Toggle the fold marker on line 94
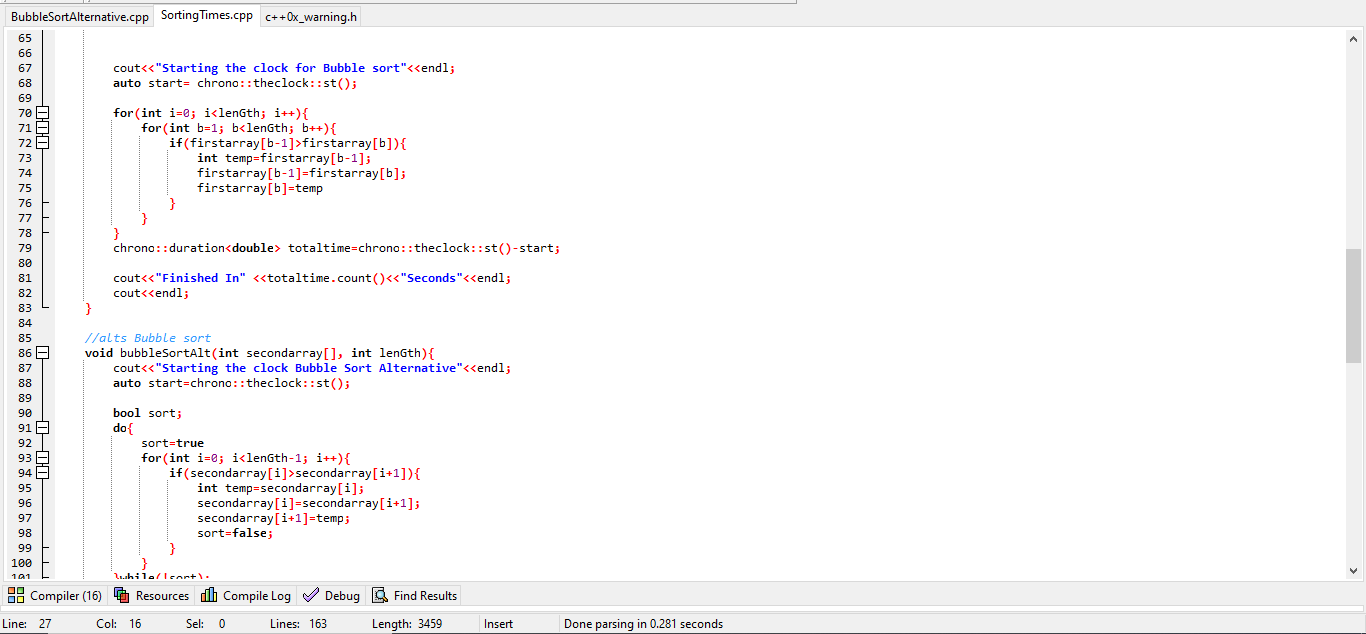The image size is (1366, 634). pyautogui.click(x=41, y=472)
